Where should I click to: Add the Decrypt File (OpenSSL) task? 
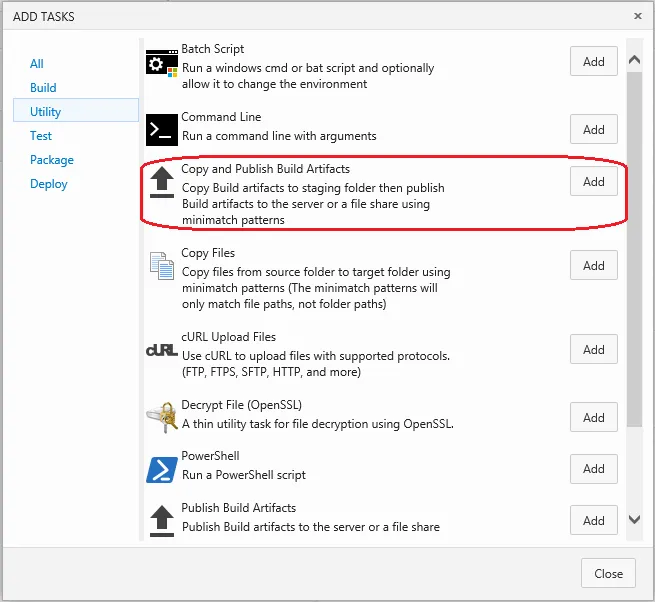(594, 417)
